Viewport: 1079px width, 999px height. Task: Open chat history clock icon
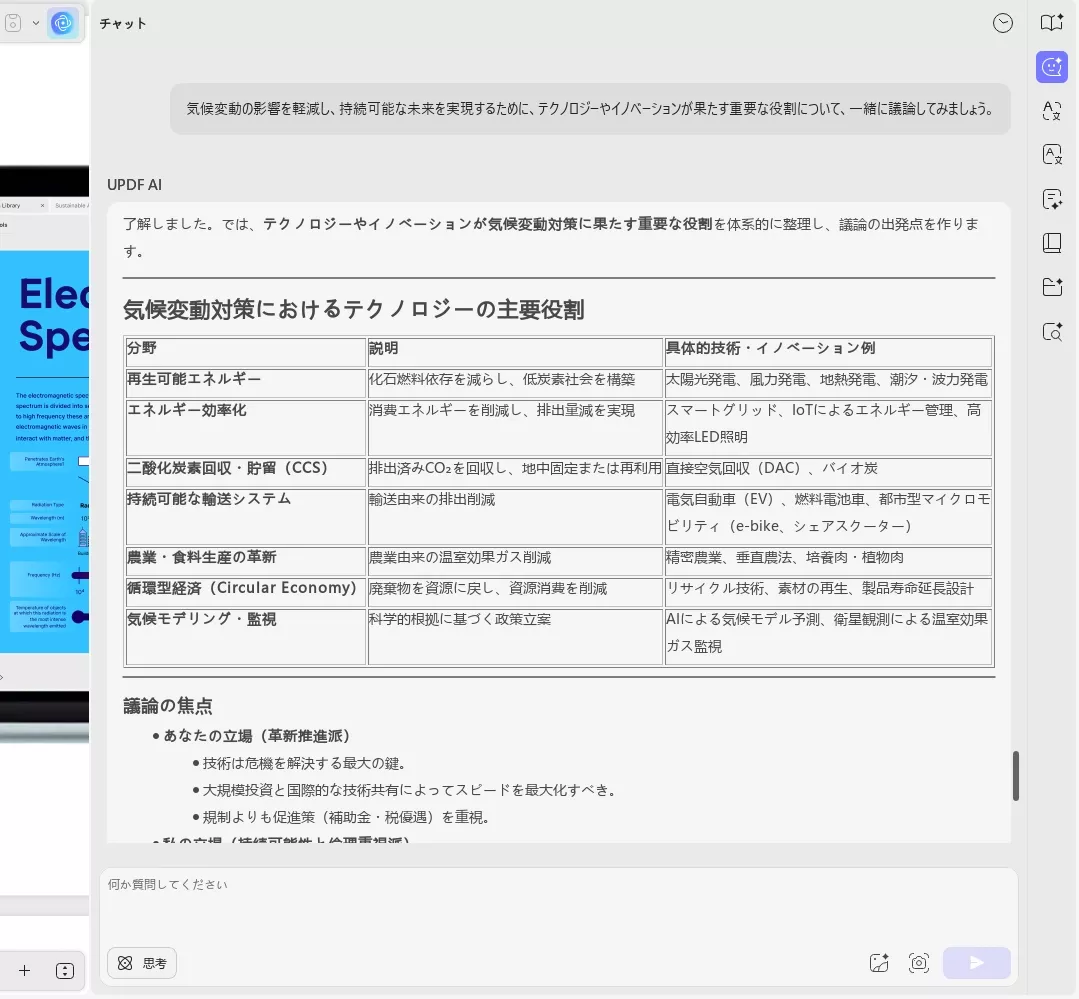pos(1003,23)
